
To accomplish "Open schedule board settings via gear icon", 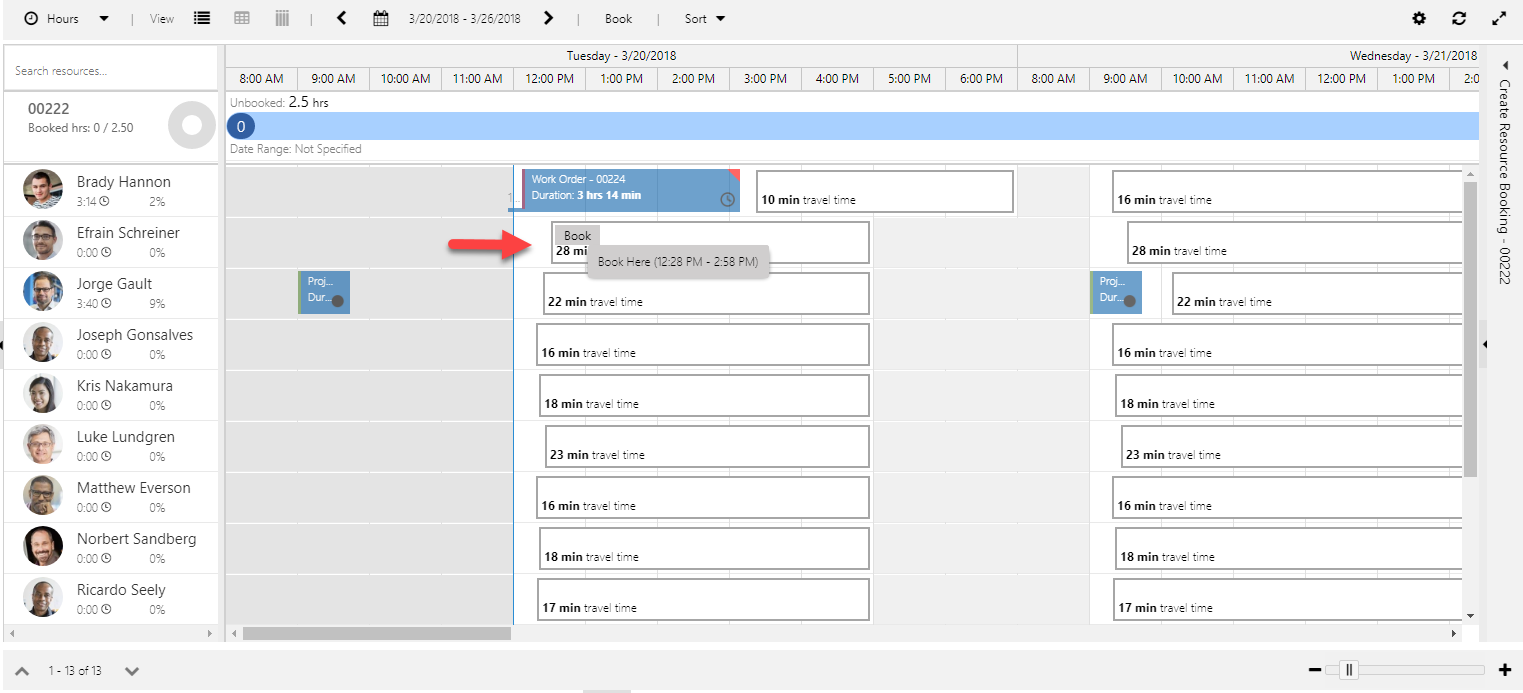I will click(1418, 18).
